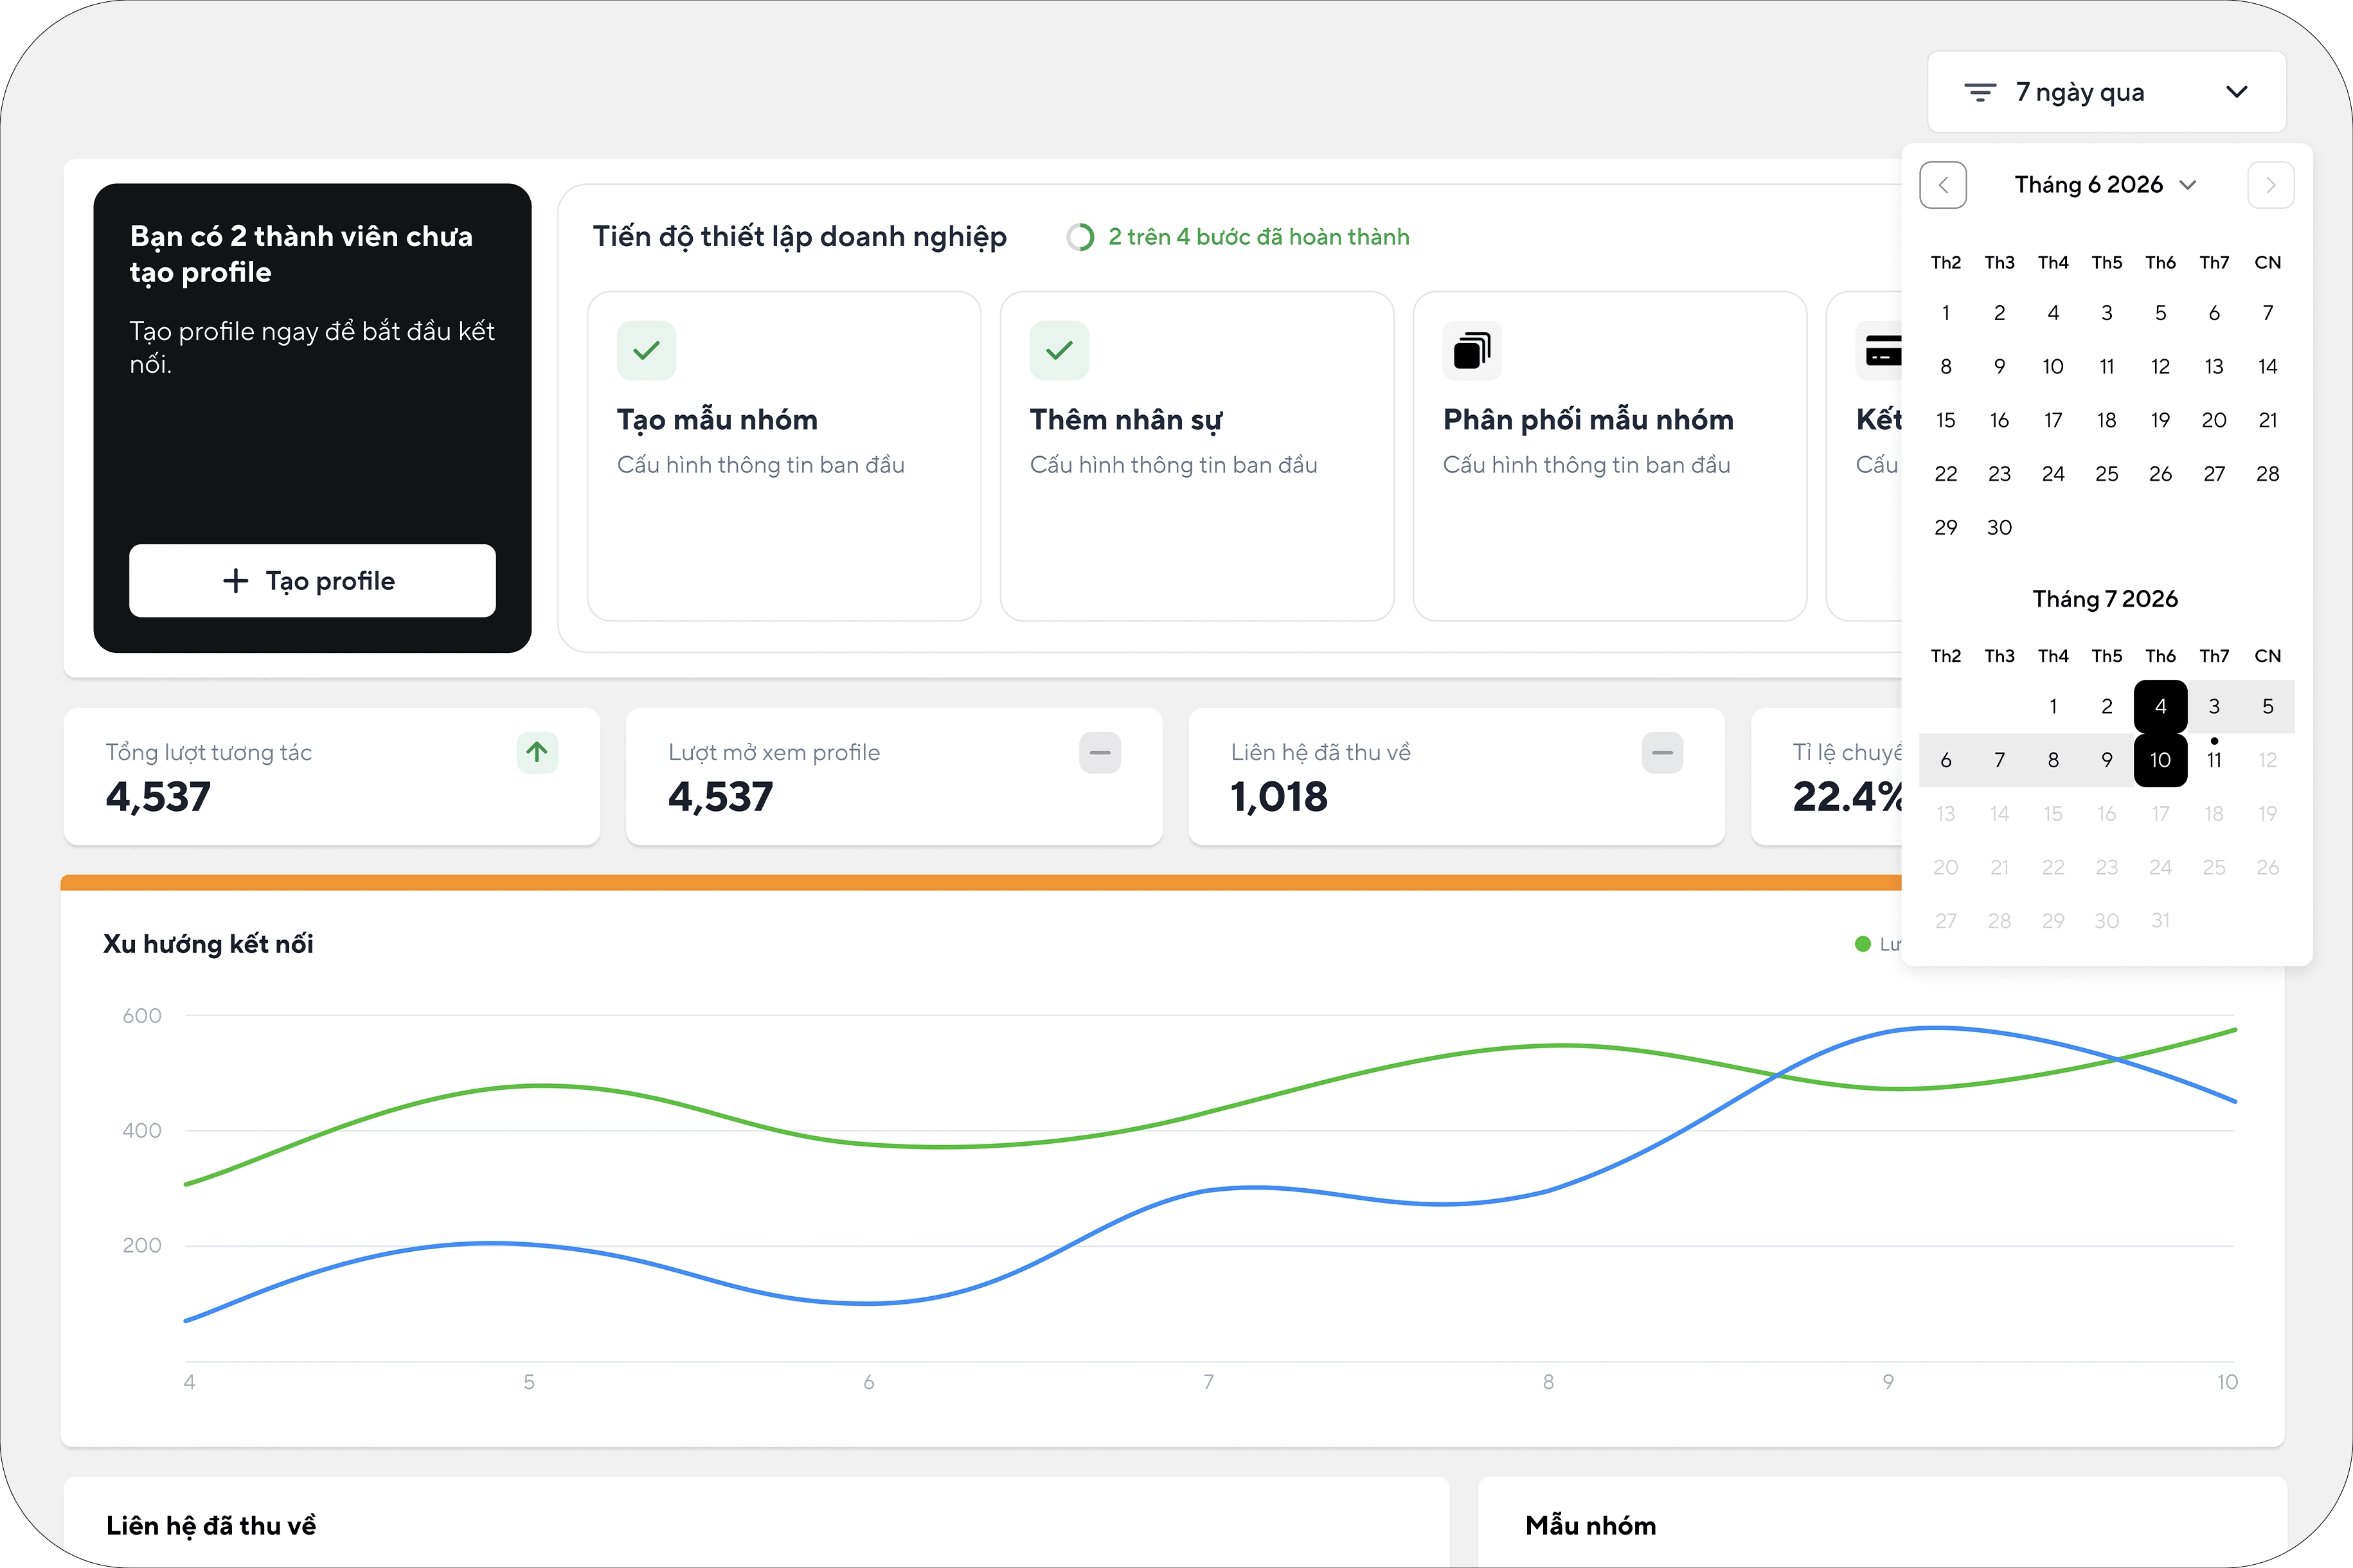Click the Xu hướng kết nối chart title
This screenshot has width=2353, height=1568.
(x=208, y=944)
